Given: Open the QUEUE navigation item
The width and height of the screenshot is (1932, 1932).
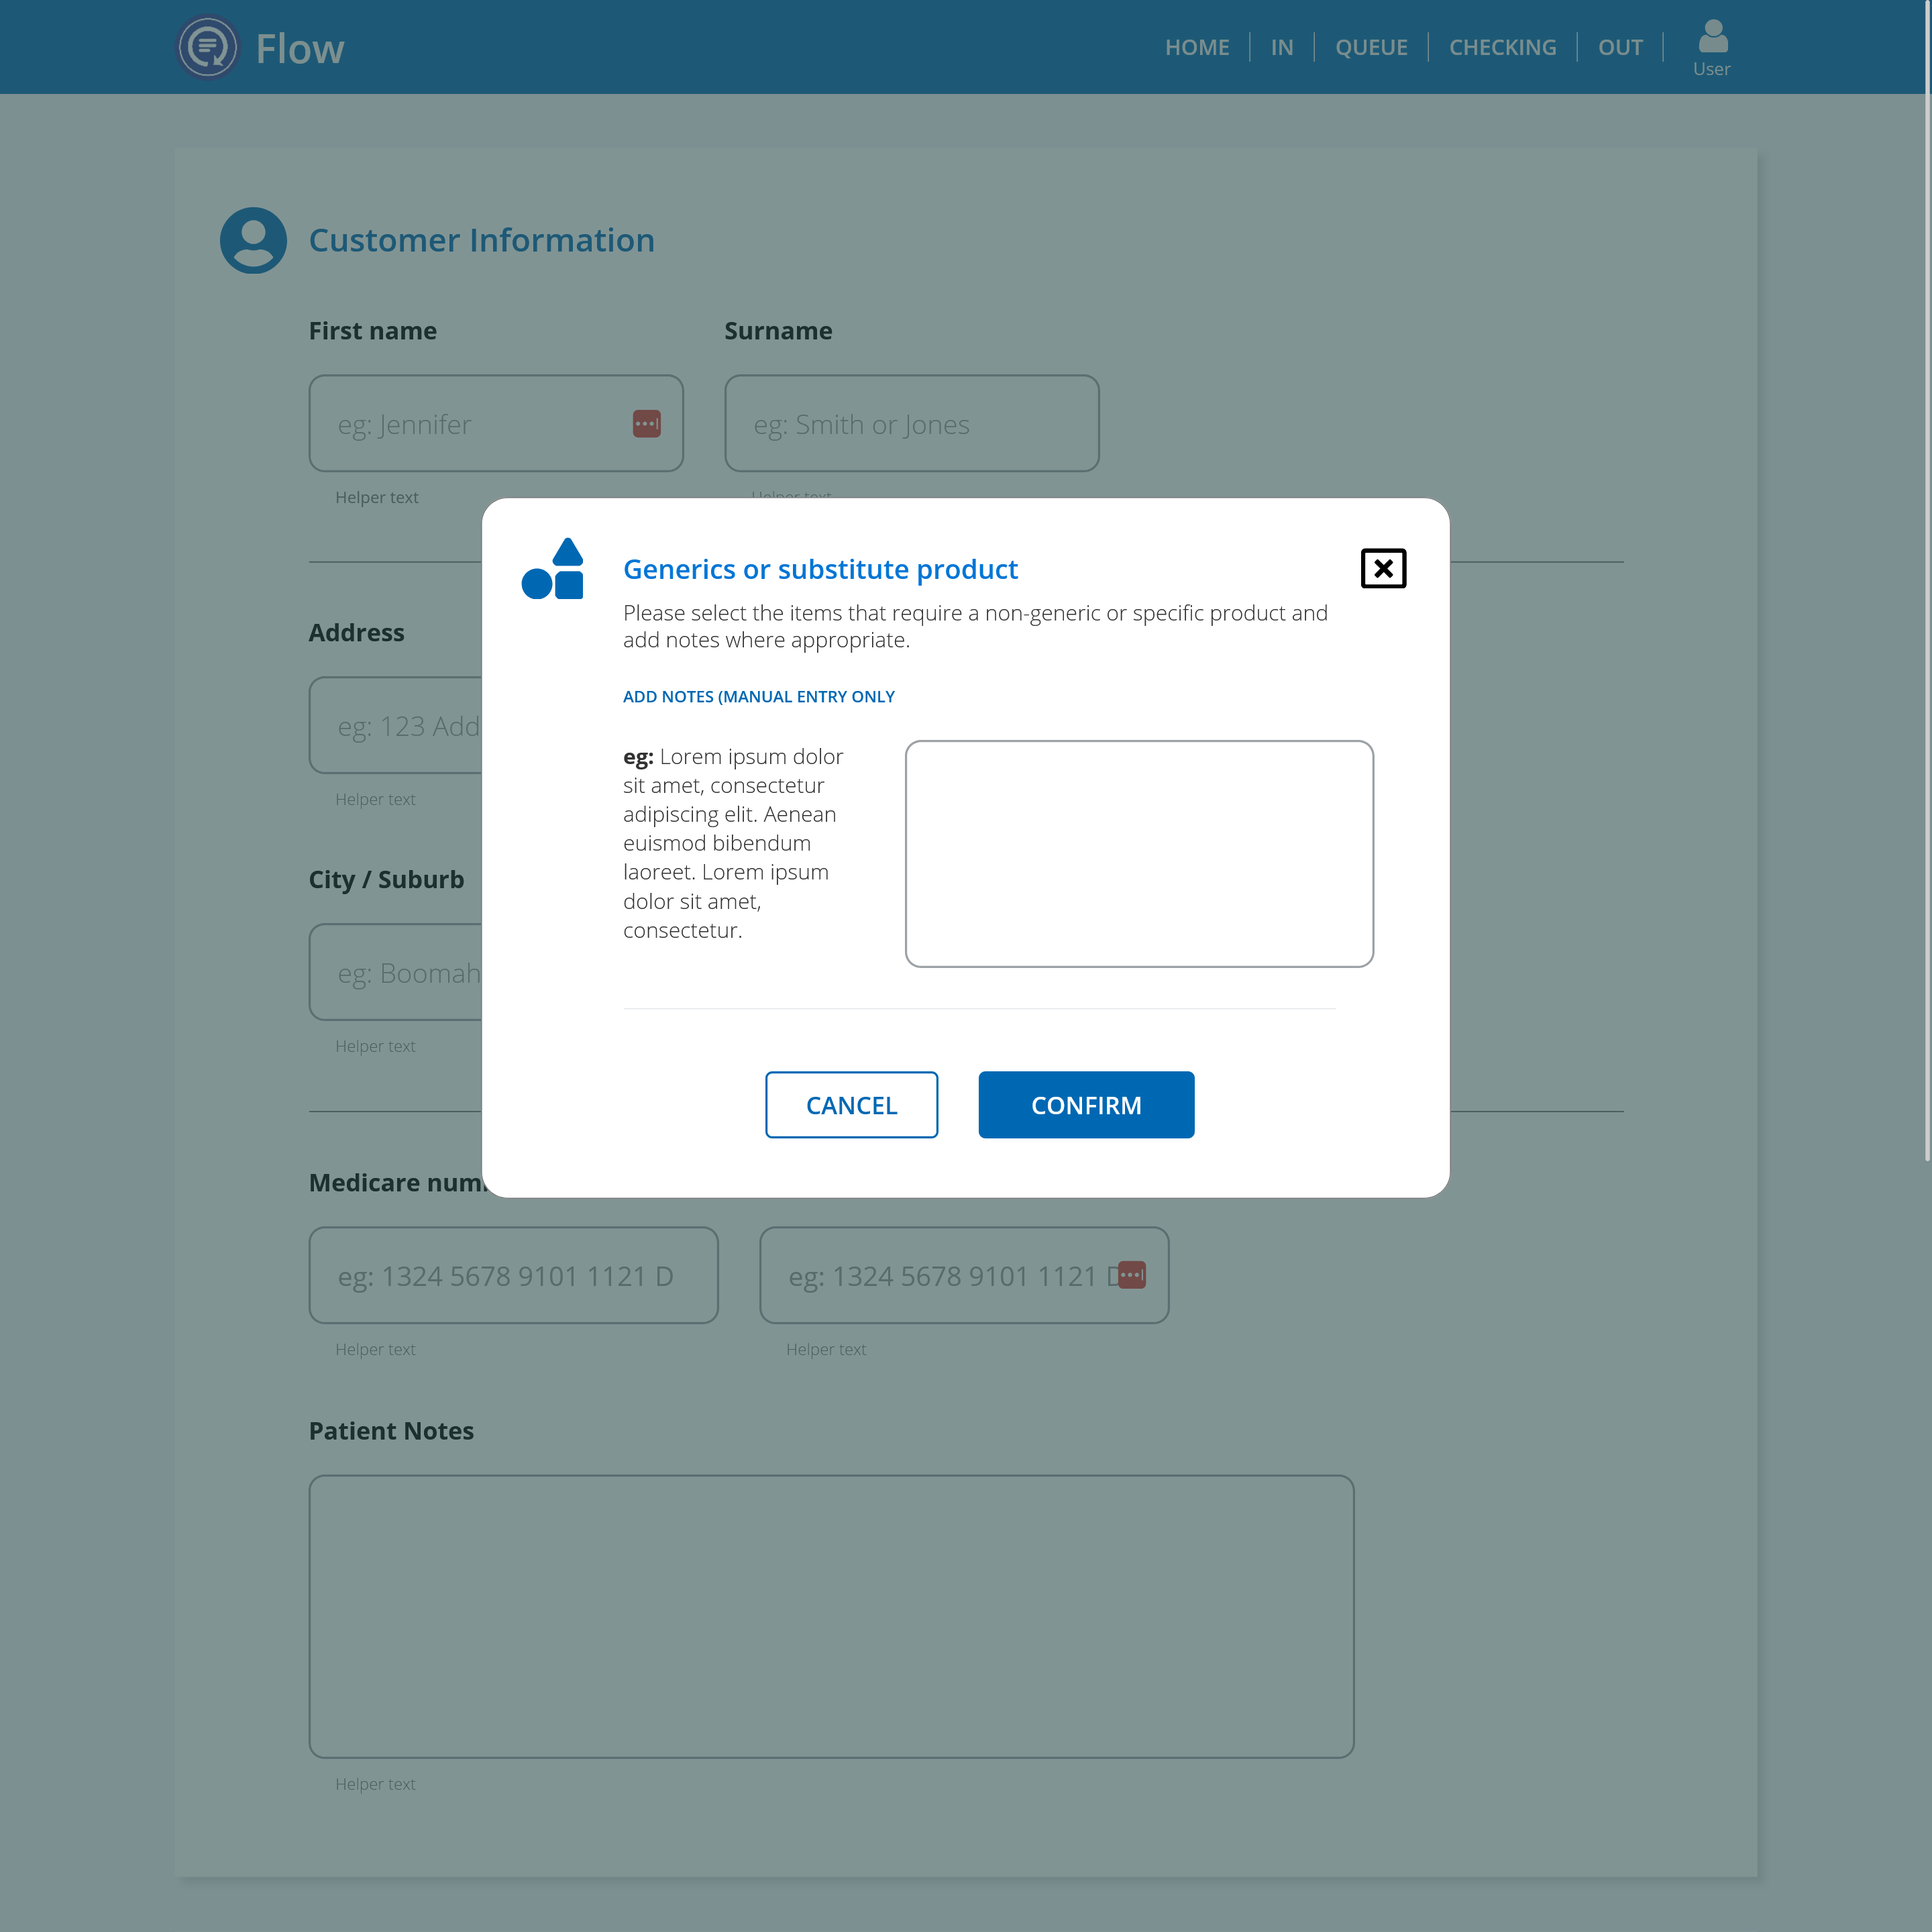Looking at the screenshot, I should click(1371, 47).
